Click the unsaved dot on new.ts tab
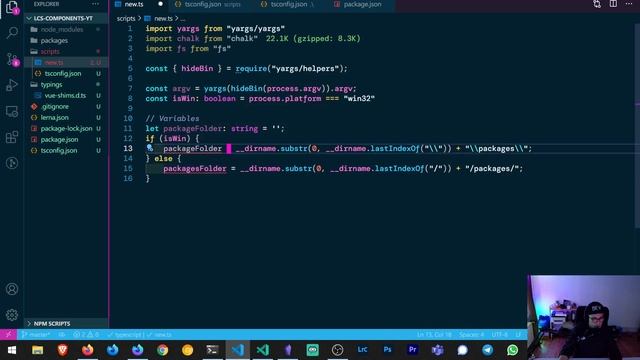This screenshot has width=640, height=360. (x=160, y=4)
